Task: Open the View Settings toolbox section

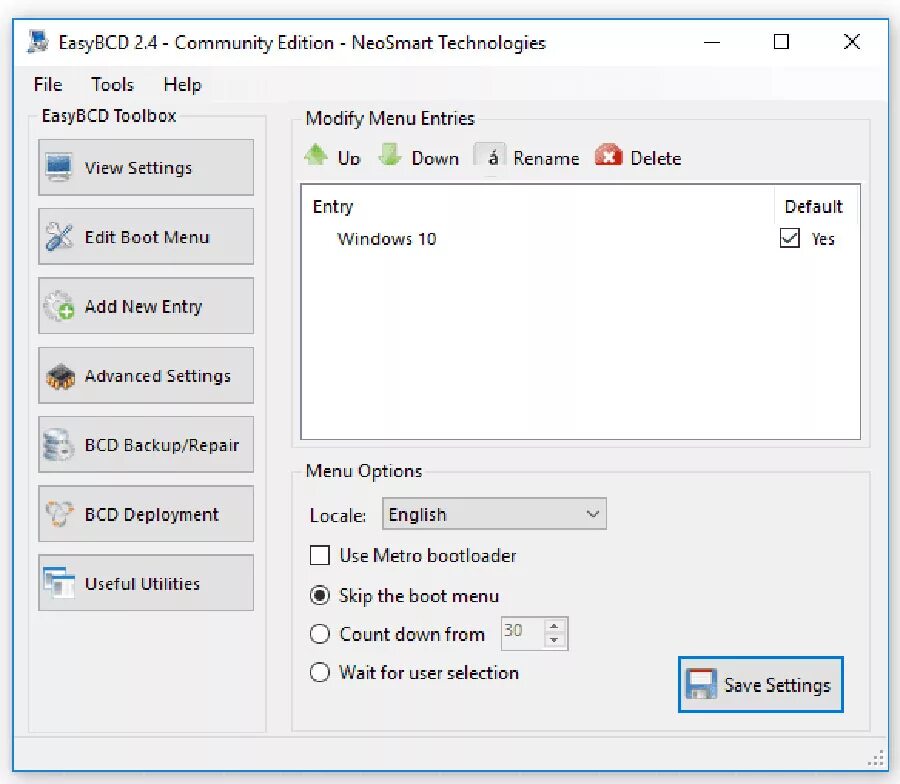Action: pos(146,167)
